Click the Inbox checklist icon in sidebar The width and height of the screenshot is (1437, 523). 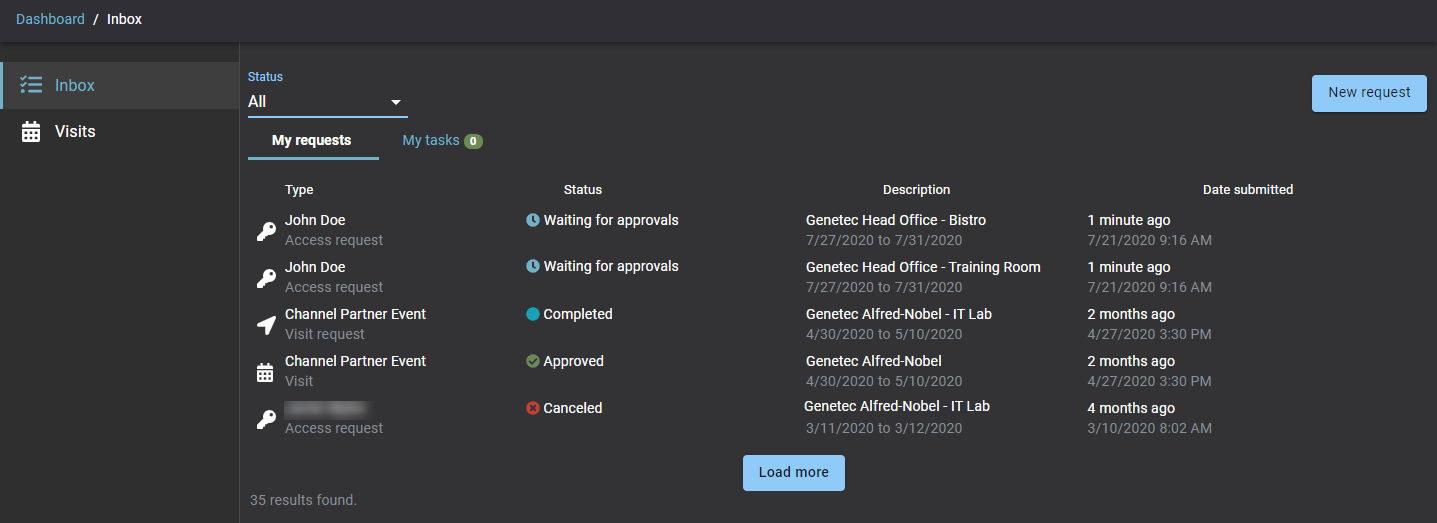[x=31, y=85]
